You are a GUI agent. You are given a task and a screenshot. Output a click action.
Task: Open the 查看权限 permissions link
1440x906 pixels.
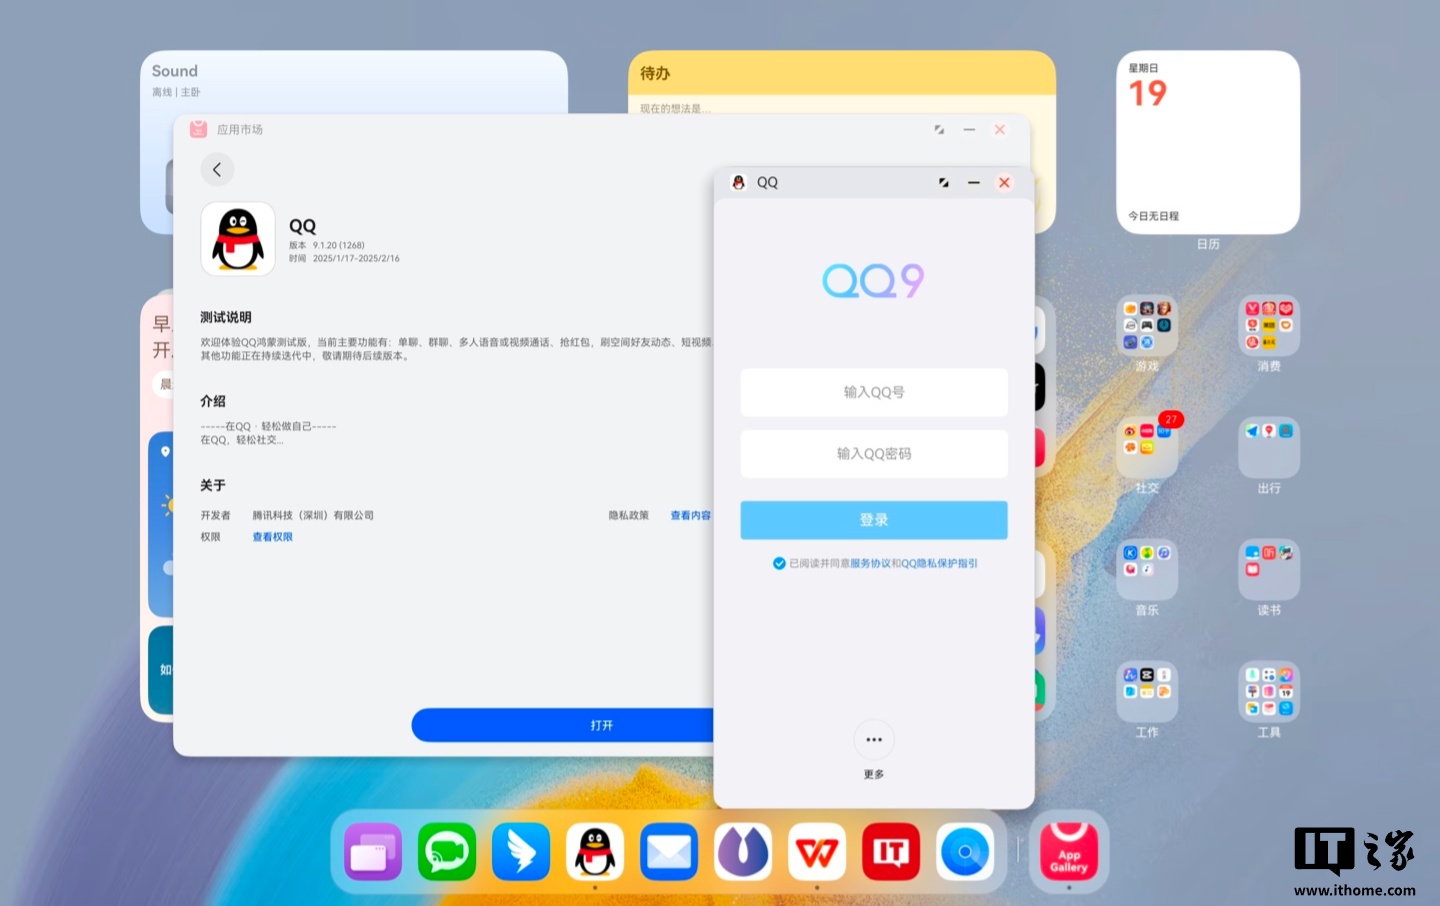[x=272, y=537]
